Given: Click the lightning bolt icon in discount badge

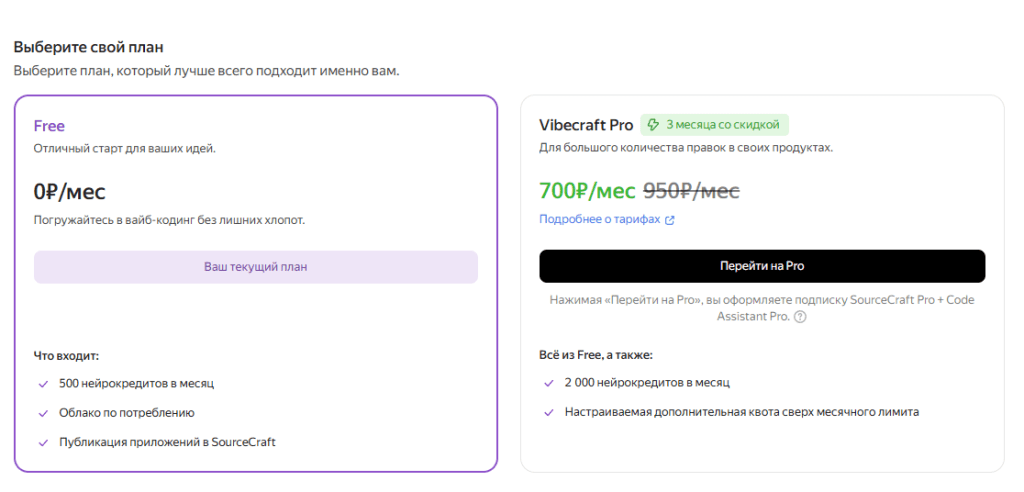Looking at the screenshot, I should coord(653,125).
